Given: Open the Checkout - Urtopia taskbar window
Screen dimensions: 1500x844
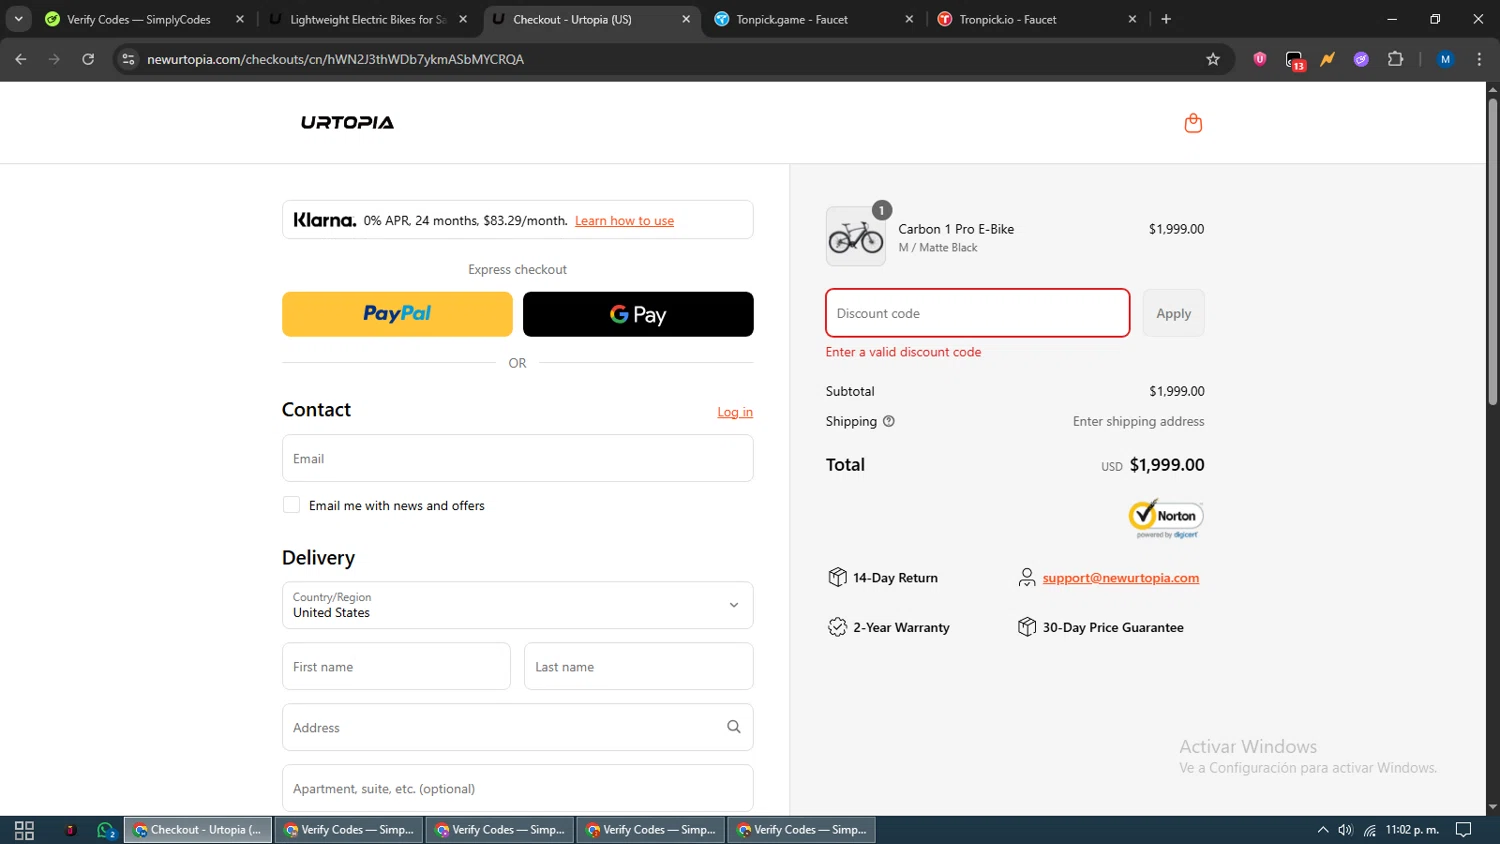Looking at the screenshot, I should coord(198,830).
